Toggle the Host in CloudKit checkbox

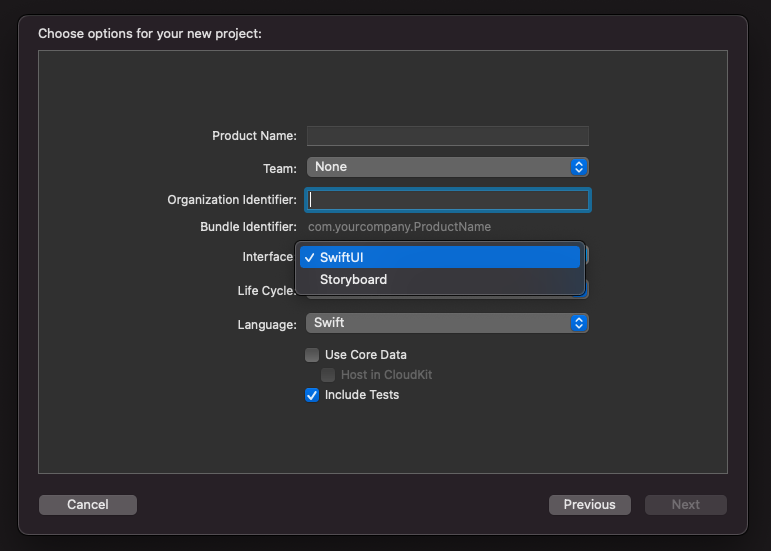click(328, 375)
